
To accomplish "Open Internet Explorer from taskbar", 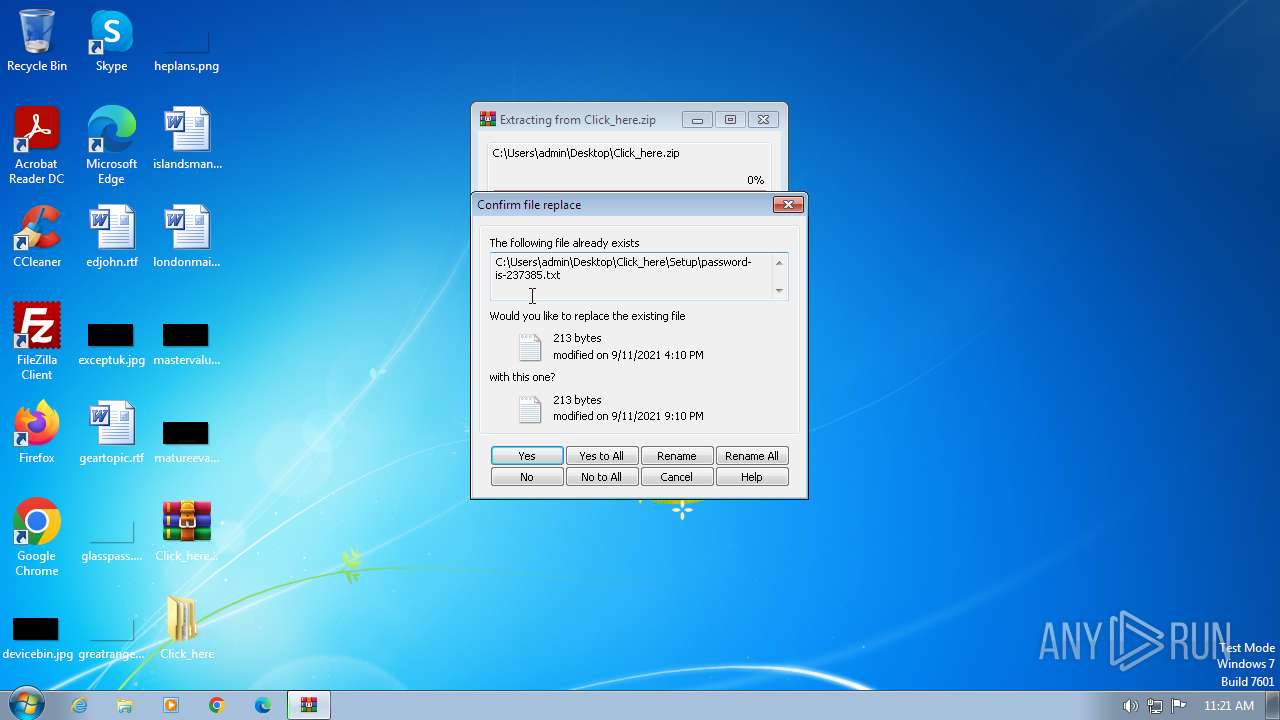I will tap(79, 705).
